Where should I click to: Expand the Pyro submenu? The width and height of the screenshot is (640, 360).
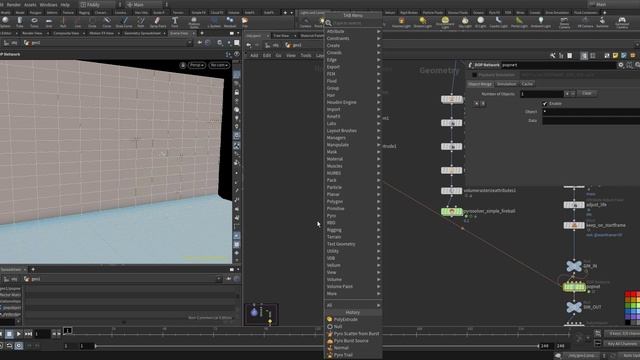(x=353, y=216)
